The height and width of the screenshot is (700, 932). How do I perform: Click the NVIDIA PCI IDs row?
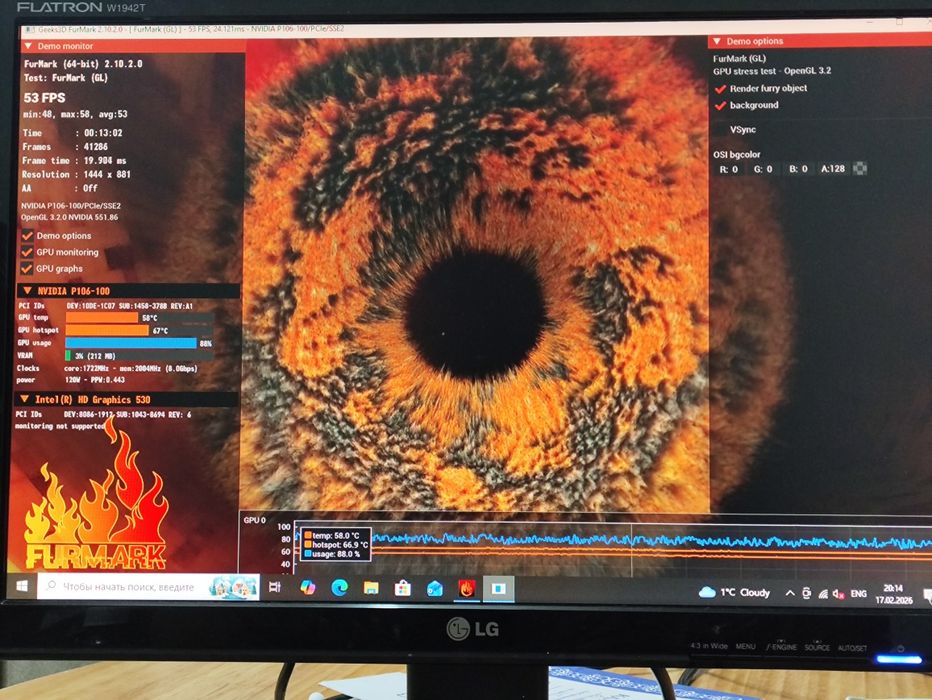(x=105, y=306)
